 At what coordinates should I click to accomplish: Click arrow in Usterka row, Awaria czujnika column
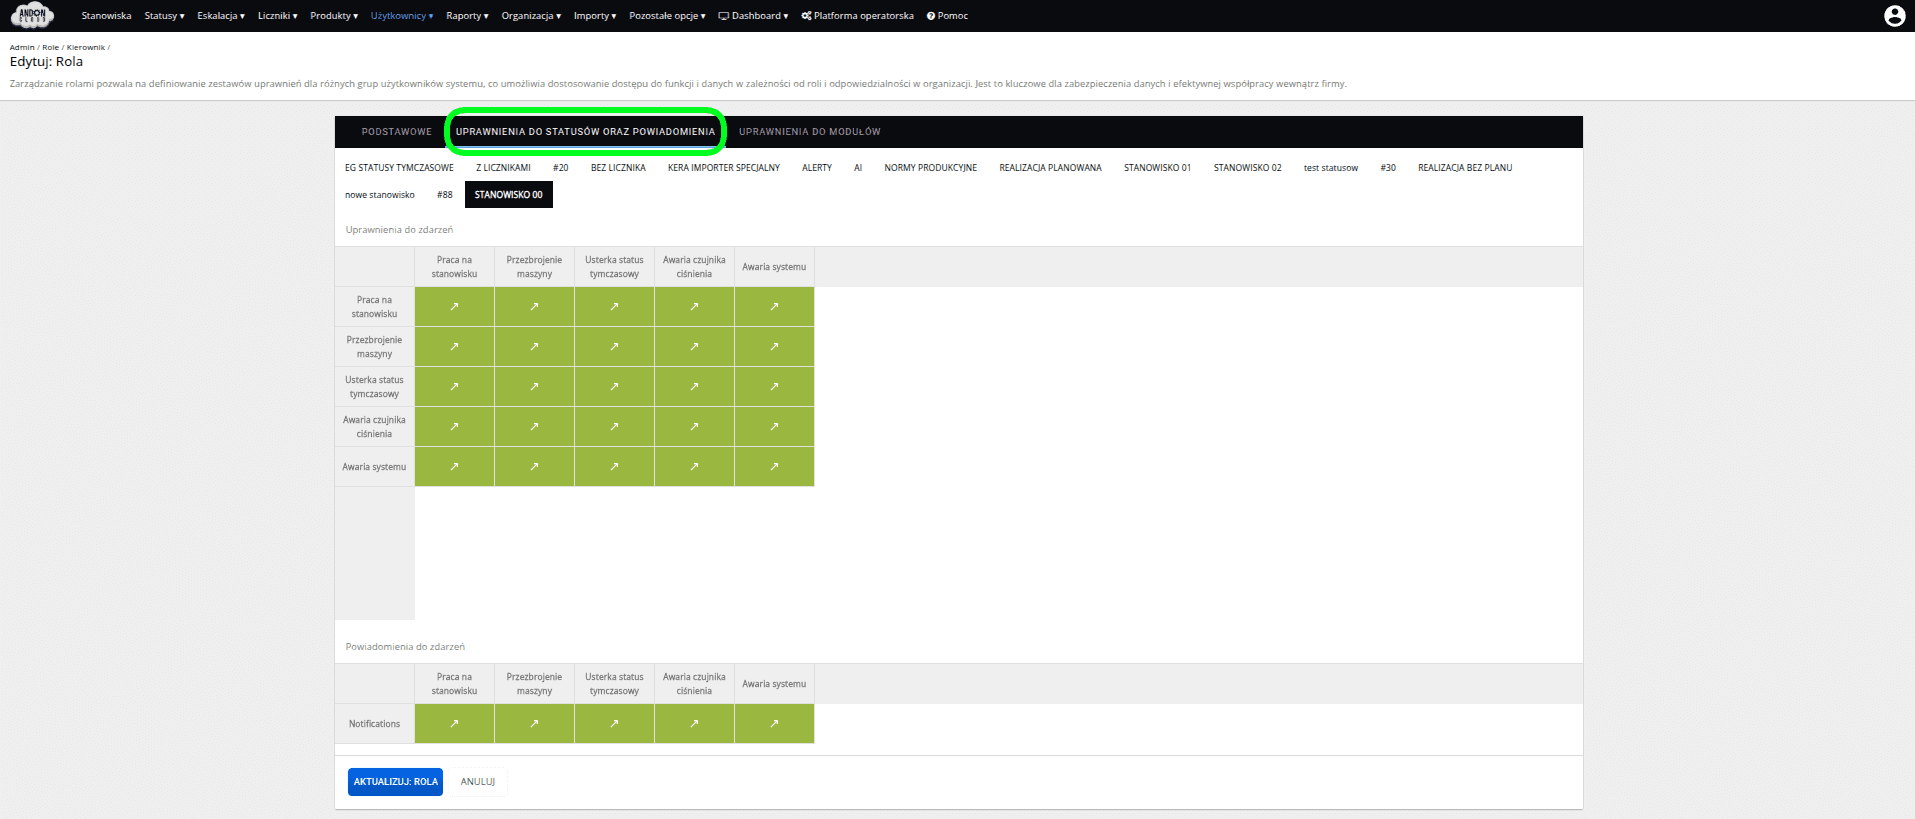point(694,387)
